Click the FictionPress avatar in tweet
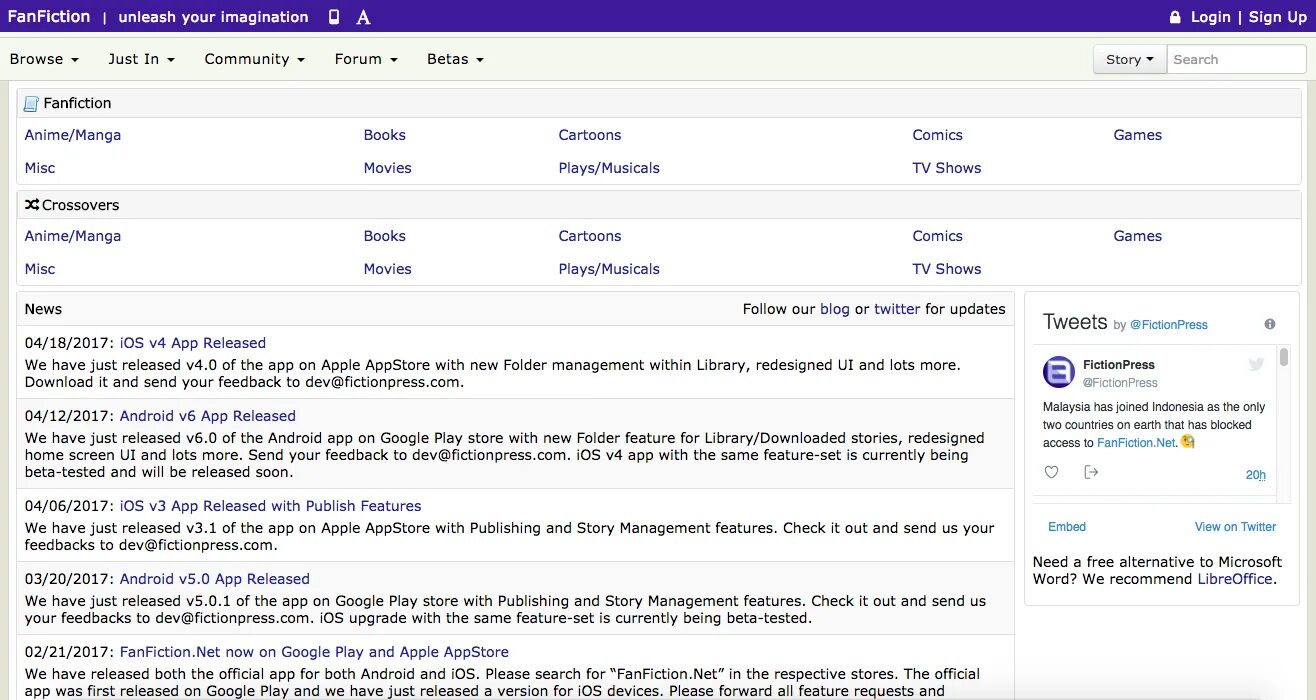 pyautogui.click(x=1059, y=372)
